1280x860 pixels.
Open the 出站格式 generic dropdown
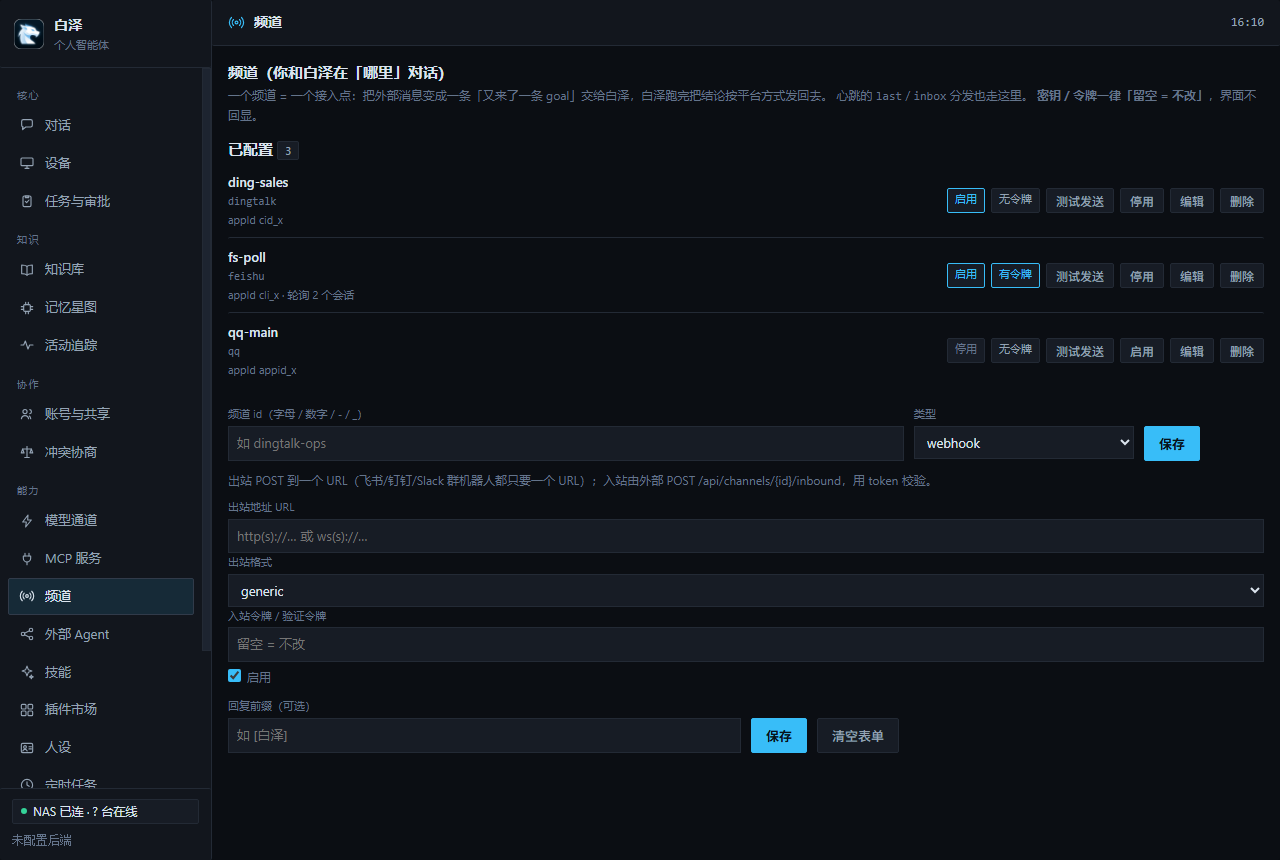click(x=746, y=591)
